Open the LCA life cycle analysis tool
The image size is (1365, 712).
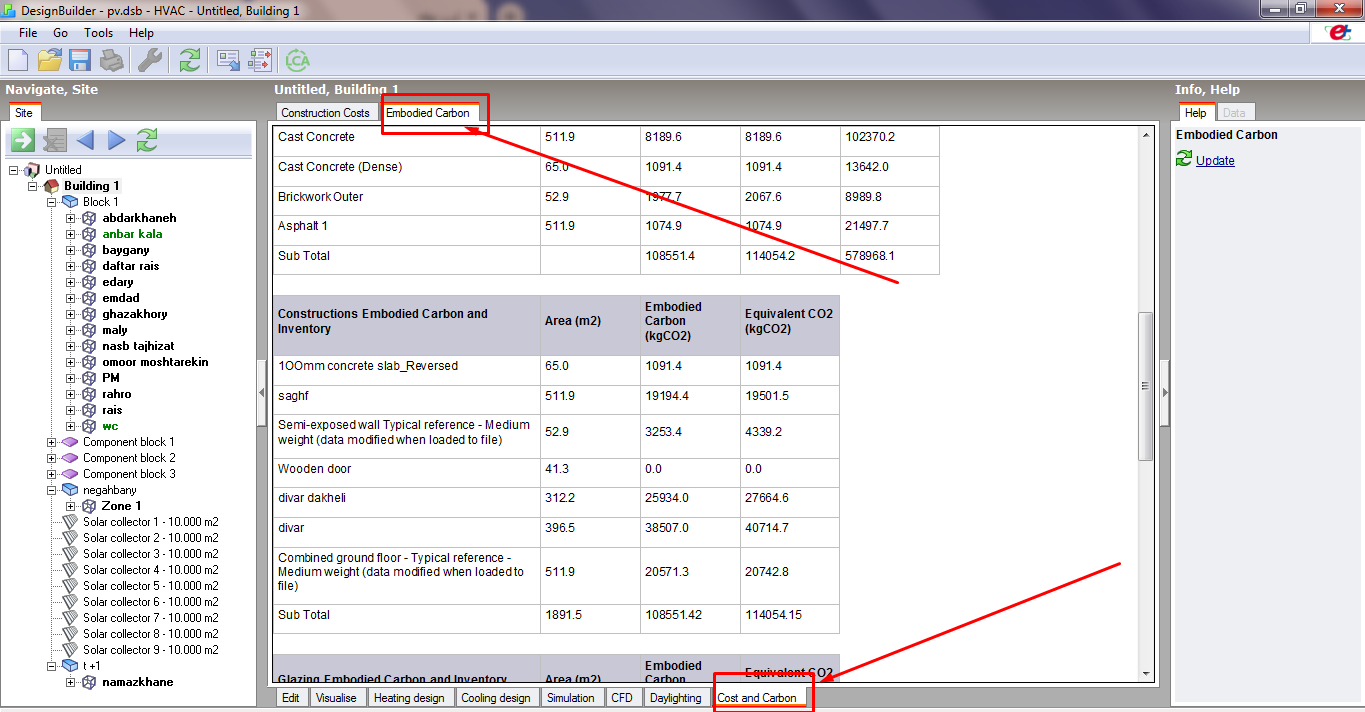[298, 60]
